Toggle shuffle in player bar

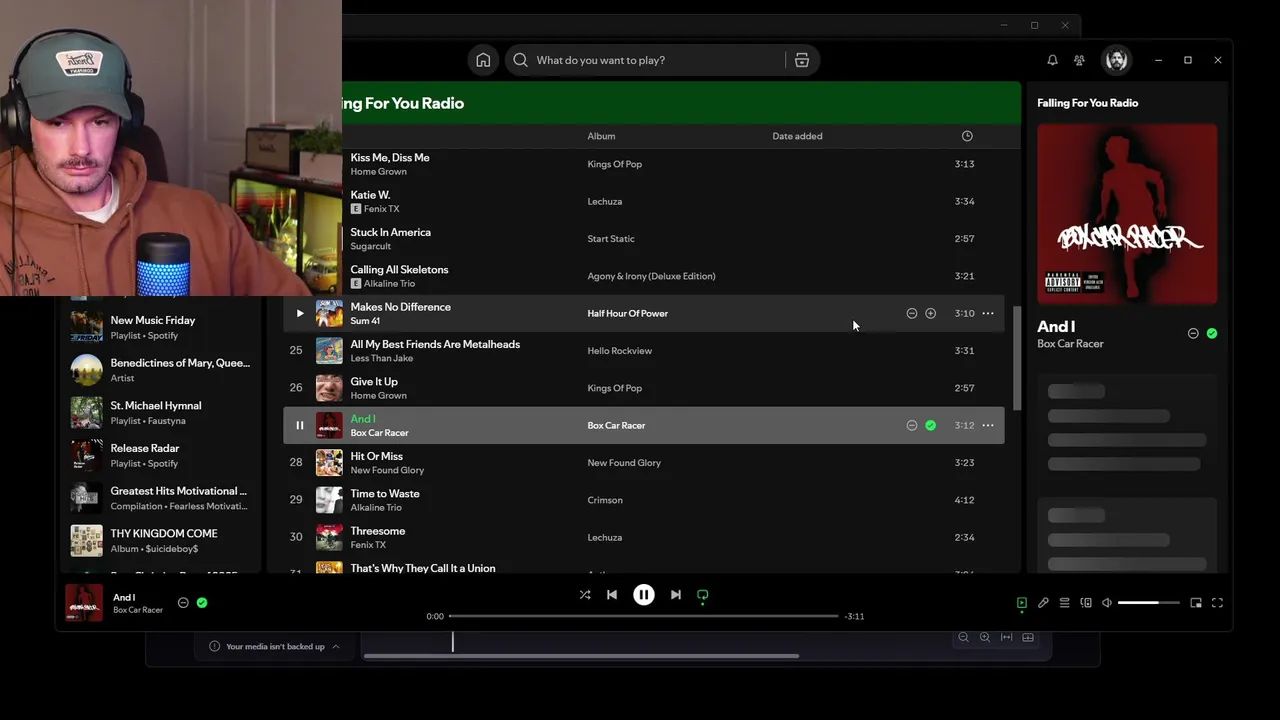point(584,595)
